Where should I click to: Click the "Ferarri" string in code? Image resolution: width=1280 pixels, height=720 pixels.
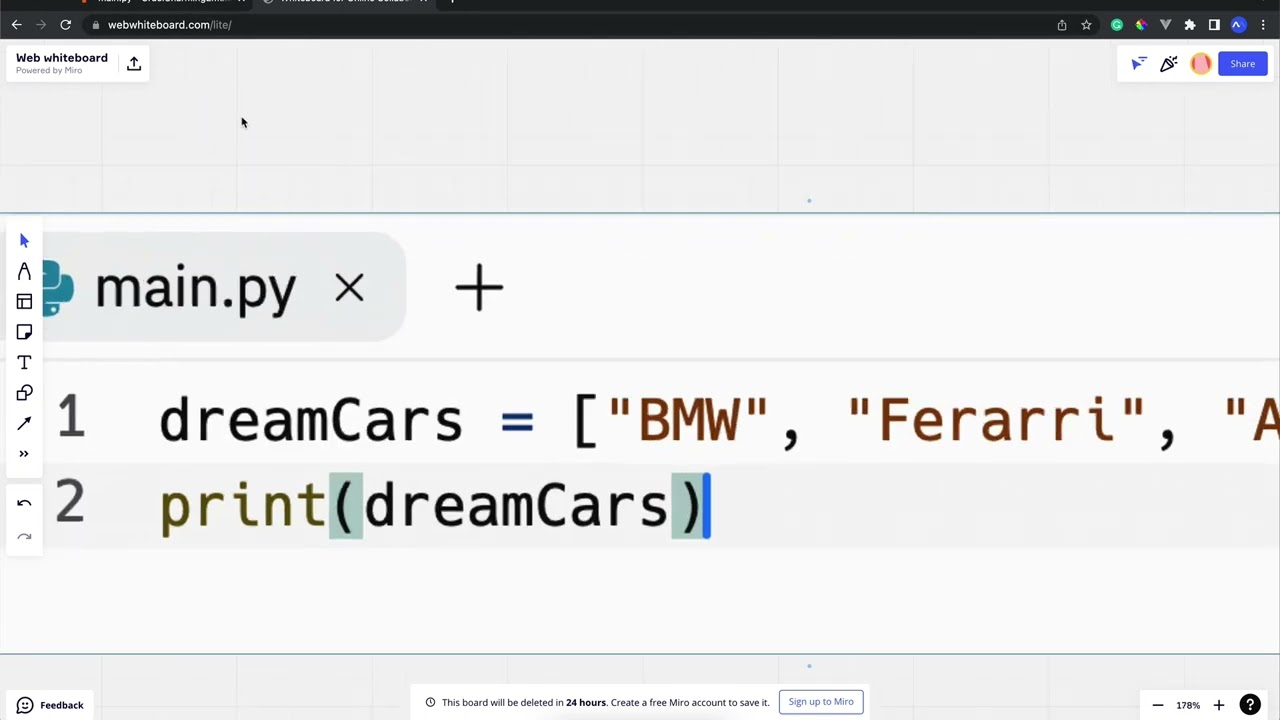coord(996,420)
